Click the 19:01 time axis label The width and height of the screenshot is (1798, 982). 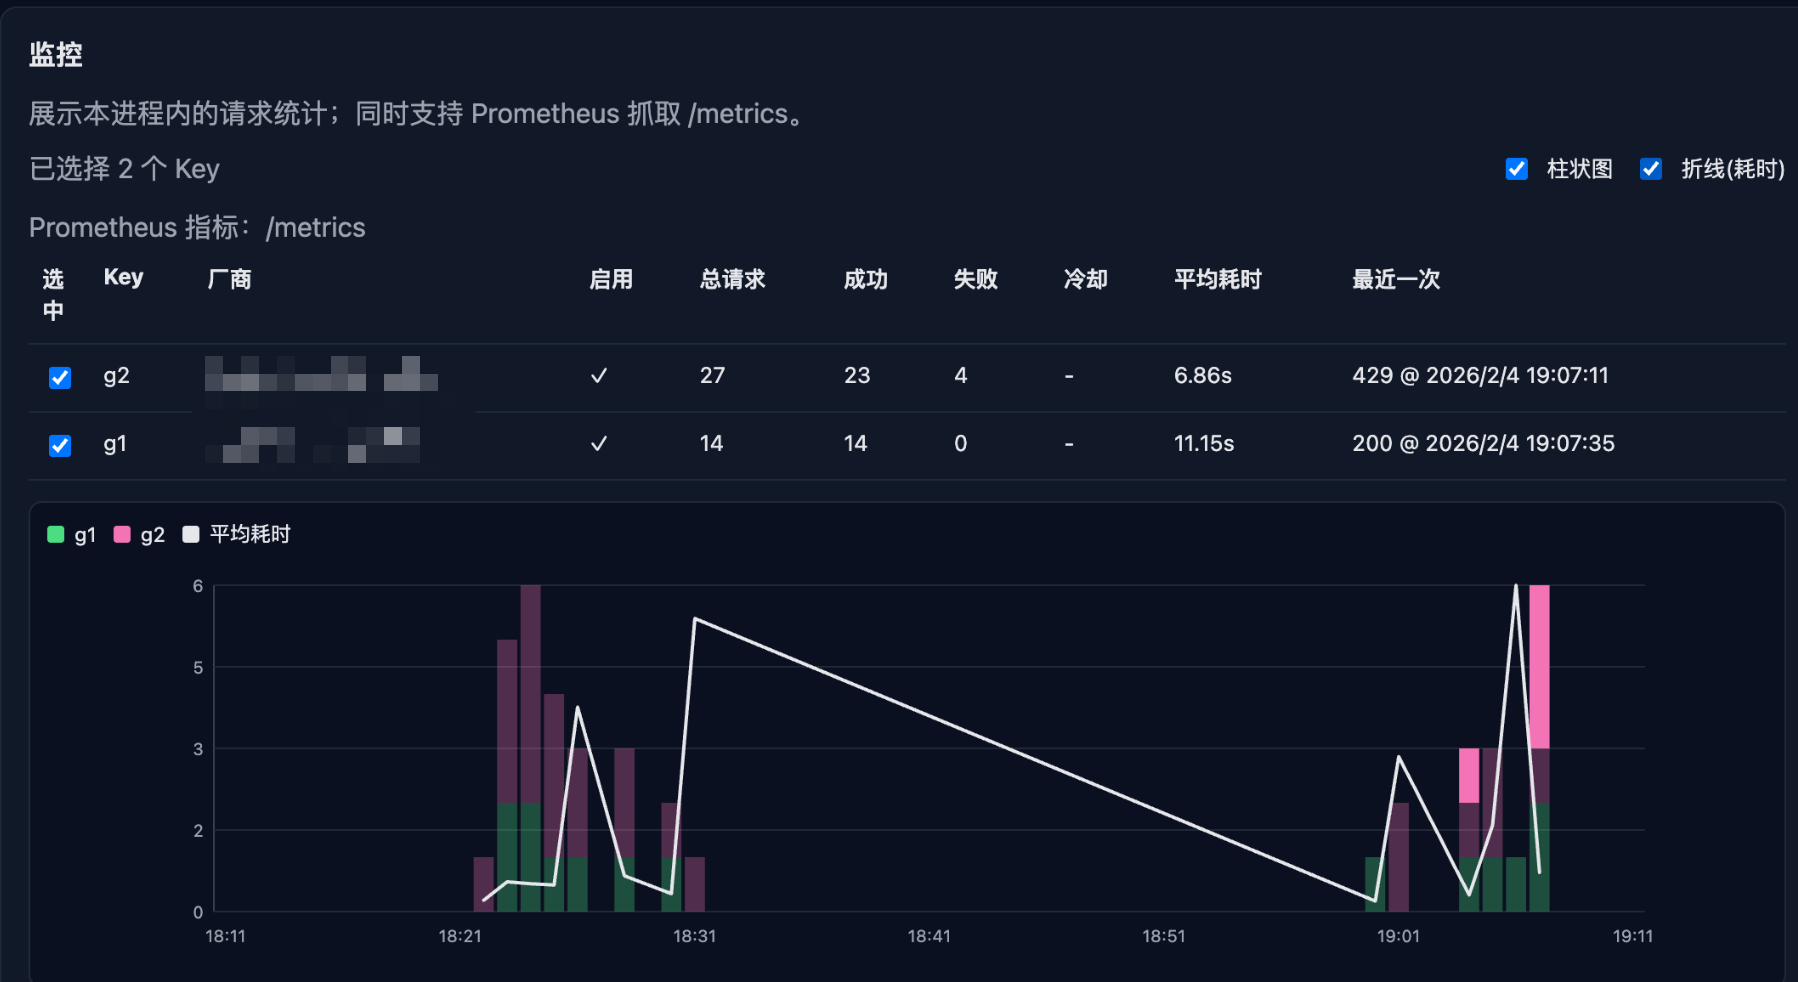pos(1398,936)
